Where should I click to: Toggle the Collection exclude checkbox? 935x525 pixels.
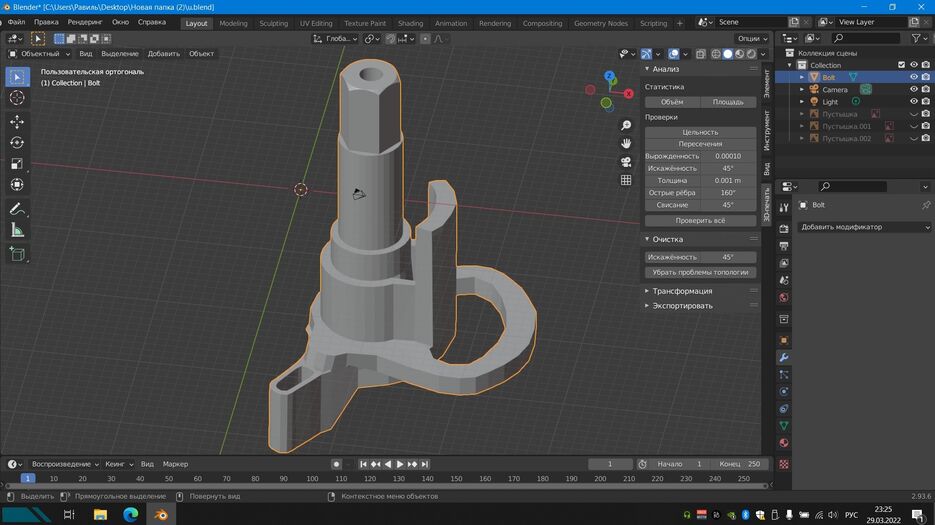(902, 65)
